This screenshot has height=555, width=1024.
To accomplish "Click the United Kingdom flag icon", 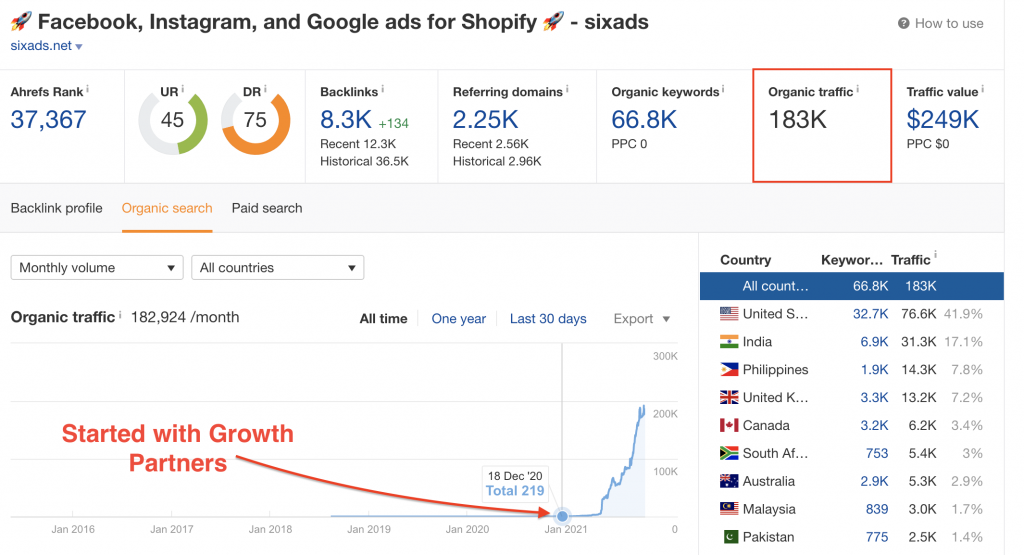I will [x=729, y=398].
